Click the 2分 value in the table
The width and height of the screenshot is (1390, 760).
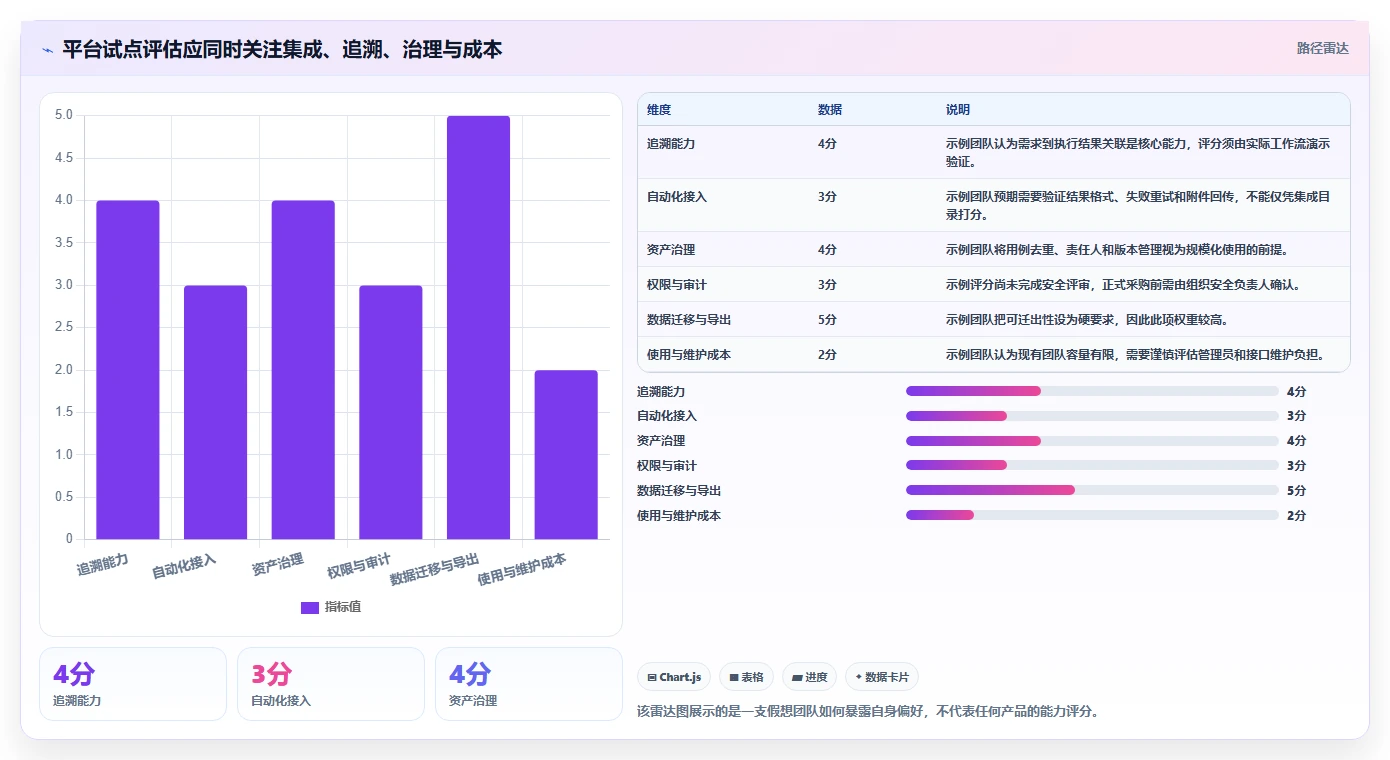pos(827,355)
